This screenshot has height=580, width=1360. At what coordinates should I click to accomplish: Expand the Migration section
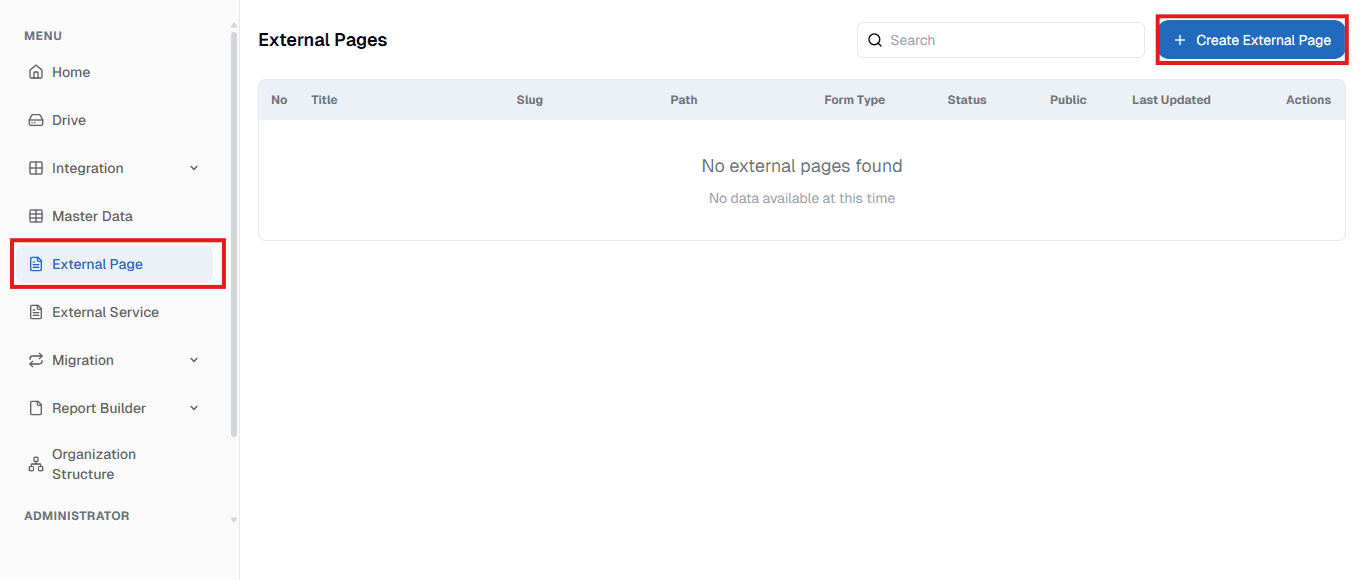193,360
